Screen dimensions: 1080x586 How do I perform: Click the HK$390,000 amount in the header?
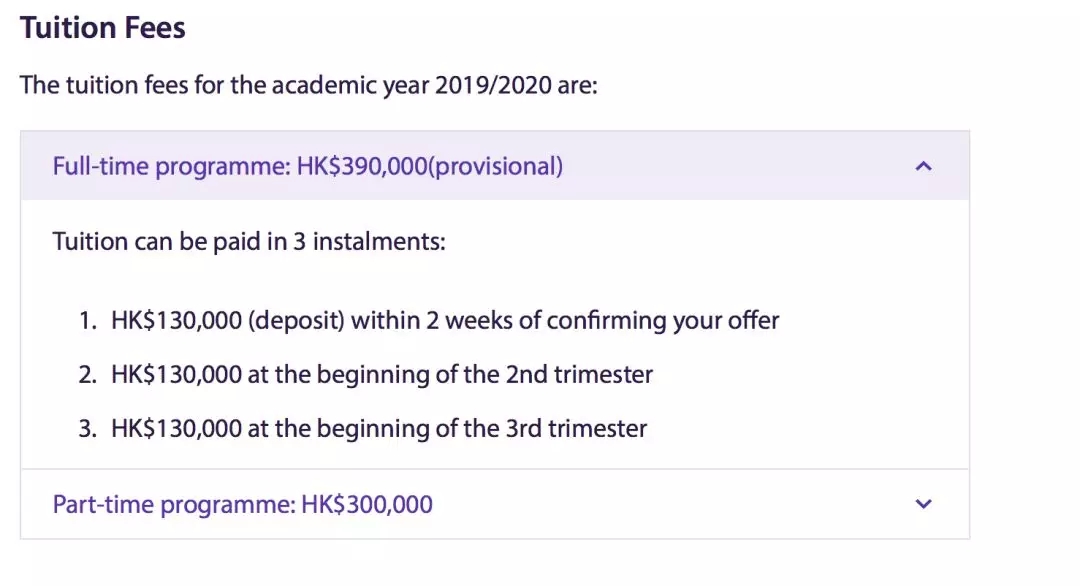coord(362,166)
